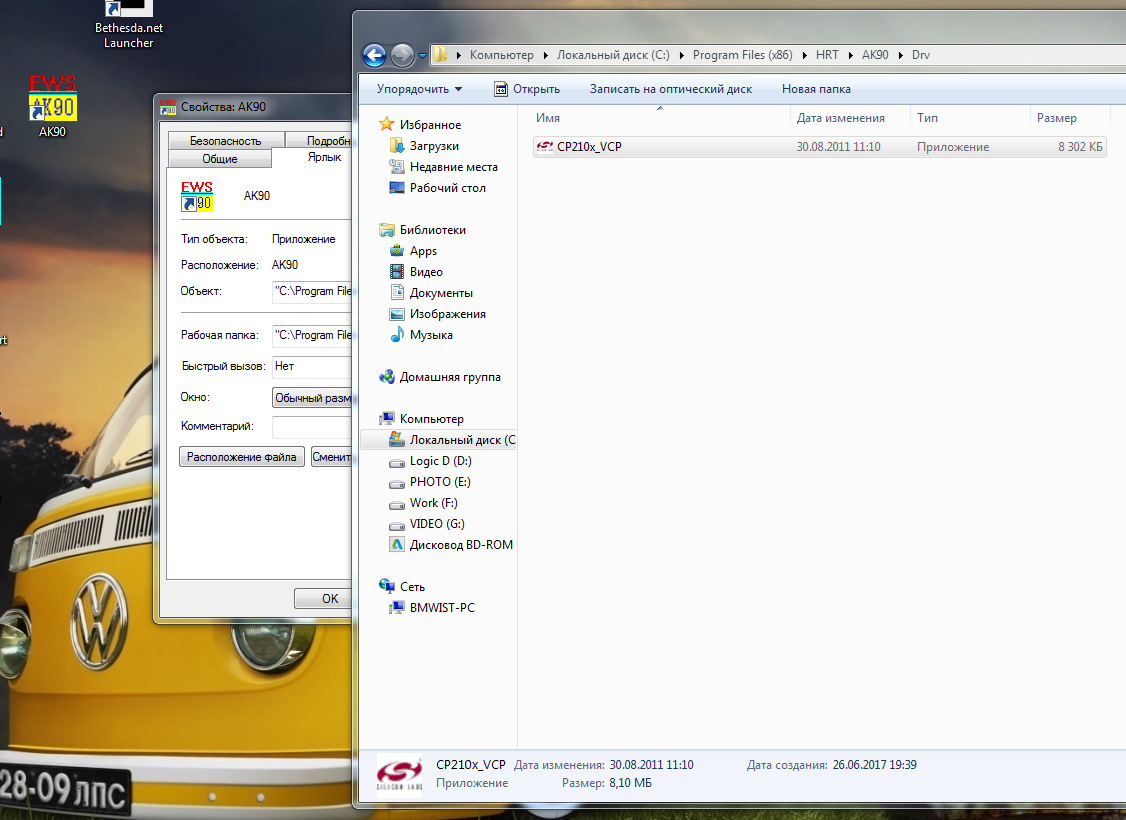This screenshot has width=1126, height=820.
Task: Click the Explorer forward arrow button
Action: pos(402,55)
